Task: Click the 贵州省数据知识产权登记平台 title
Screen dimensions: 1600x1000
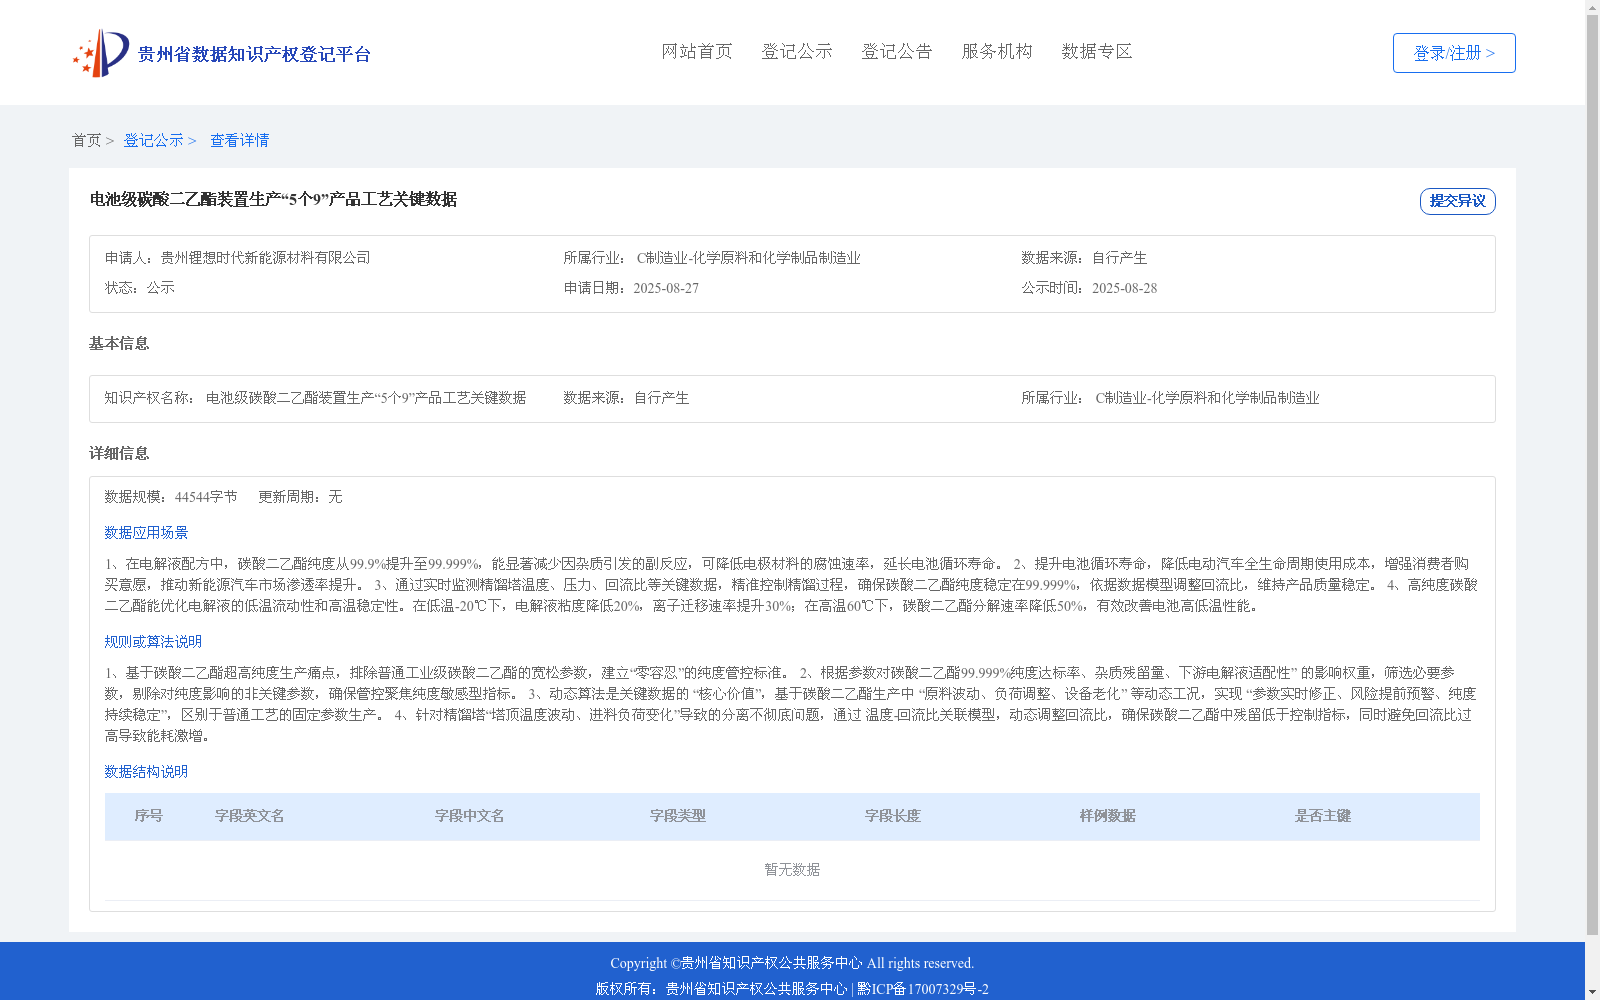Action: point(254,54)
